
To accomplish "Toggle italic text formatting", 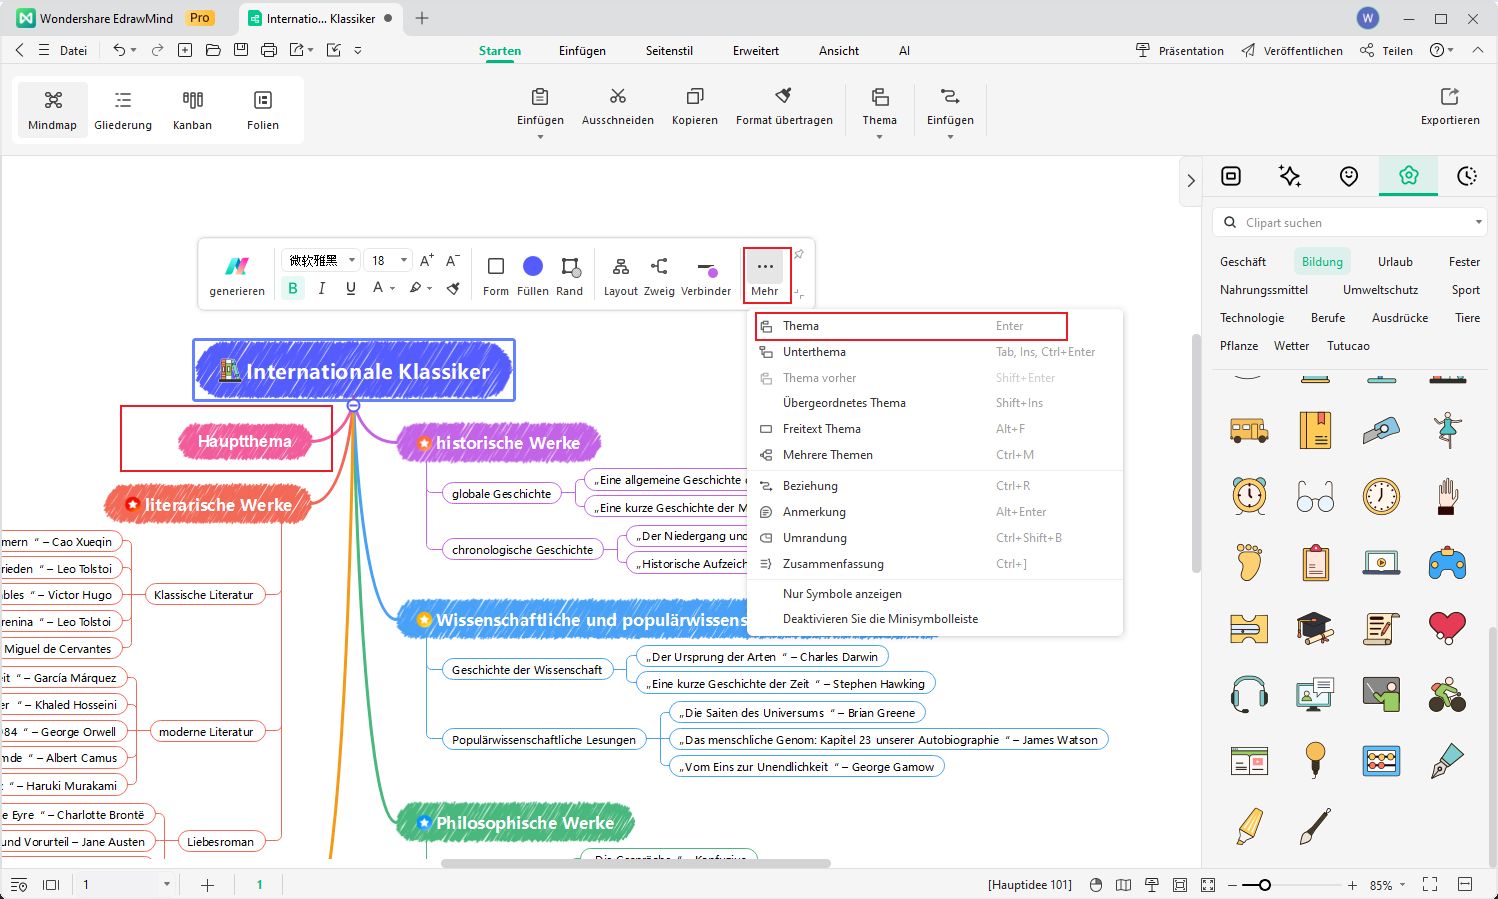I will point(322,288).
